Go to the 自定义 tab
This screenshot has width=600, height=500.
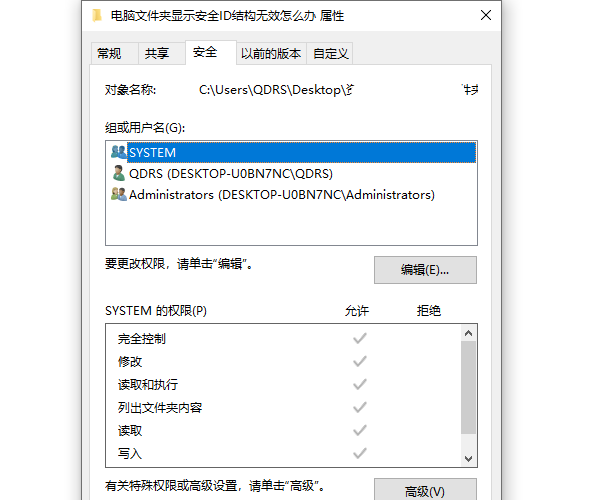(x=331, y=54)
